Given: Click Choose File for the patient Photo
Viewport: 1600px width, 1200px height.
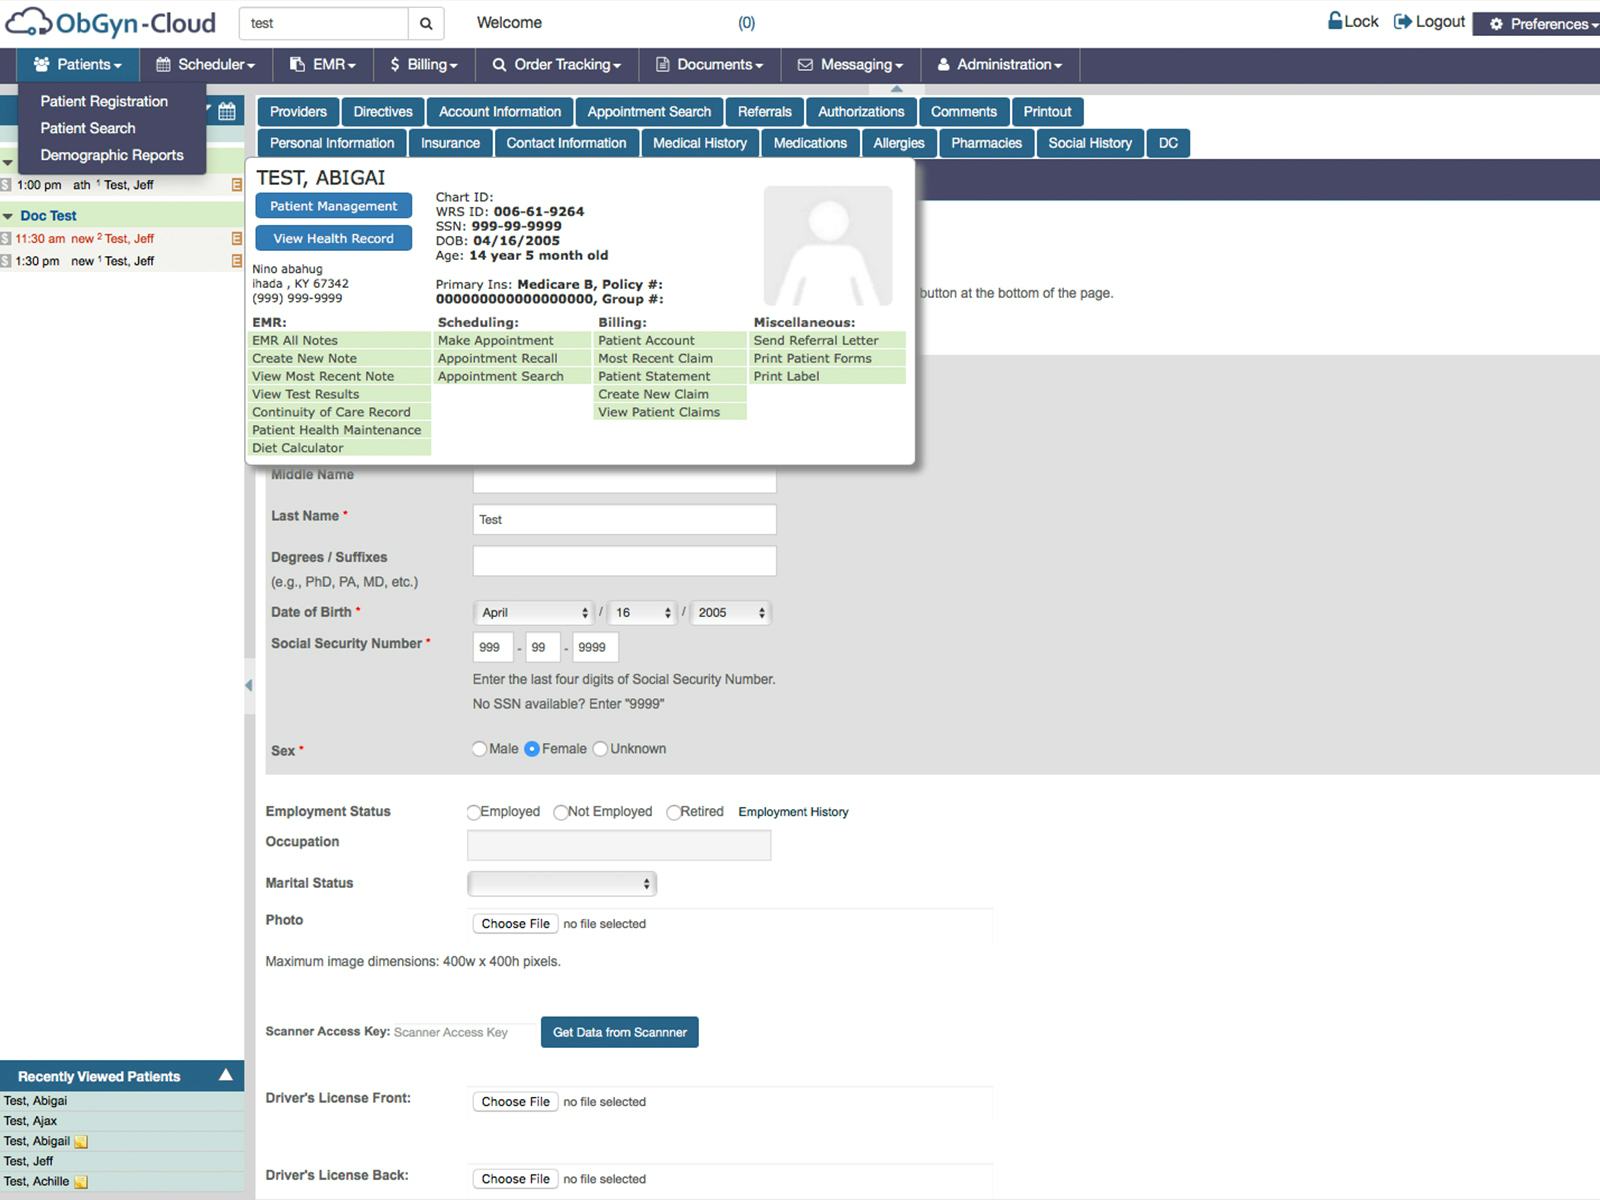Looking at the screenshot, I should tap(514, 923).
